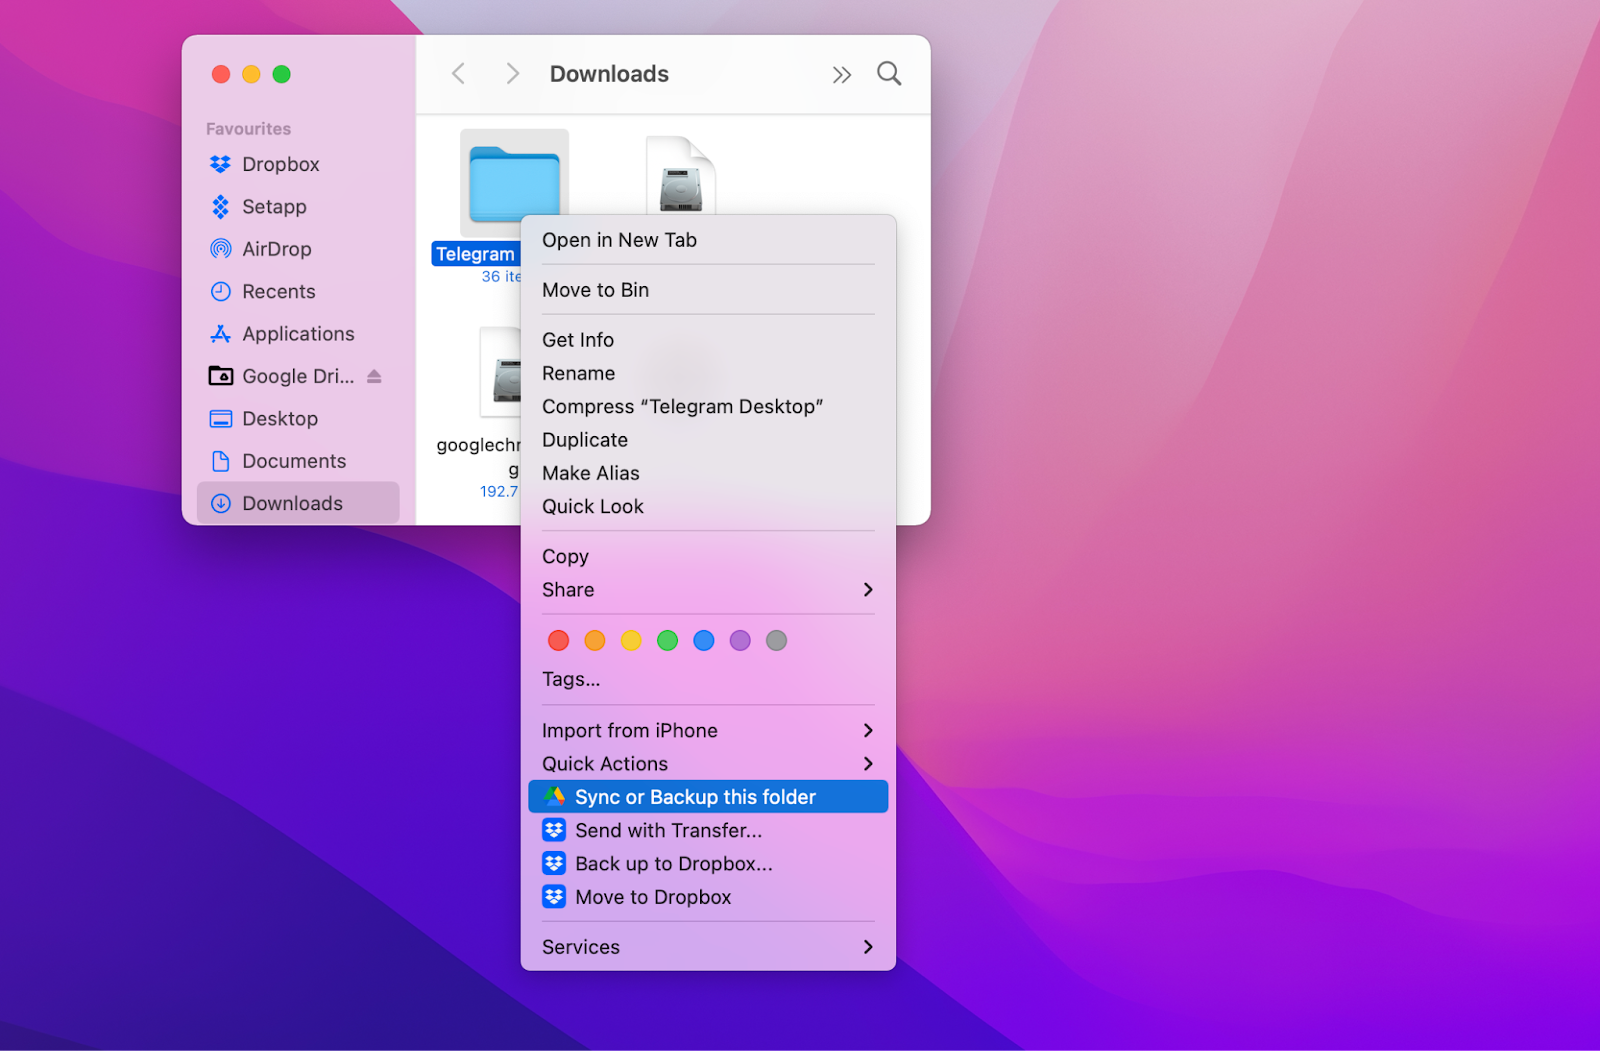
Task: Expand the Quick Actions submenu
Action: pos(867,763)
